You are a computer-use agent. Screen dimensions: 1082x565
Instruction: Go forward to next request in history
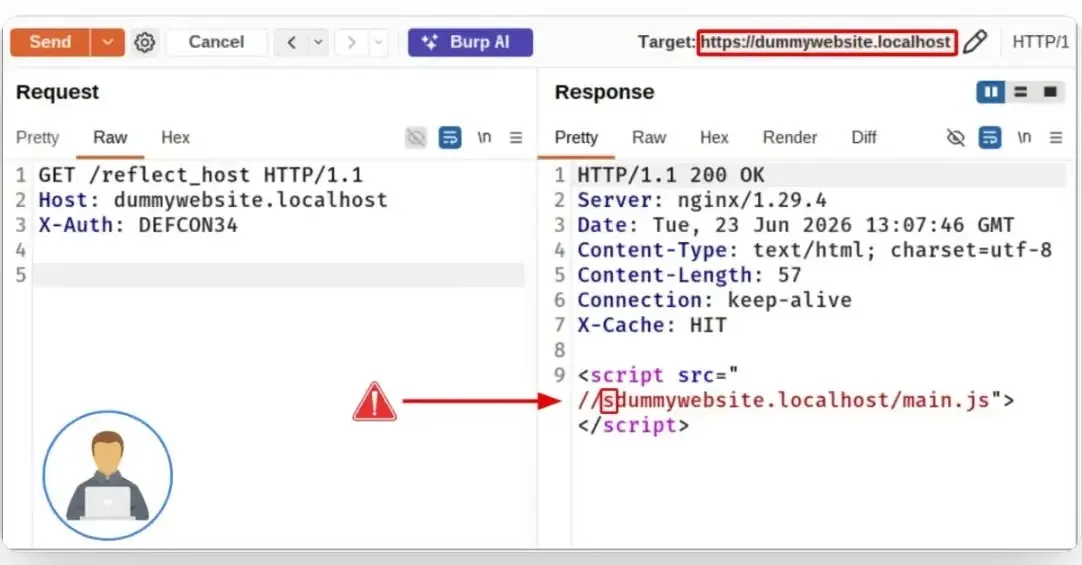click(351, 42)
